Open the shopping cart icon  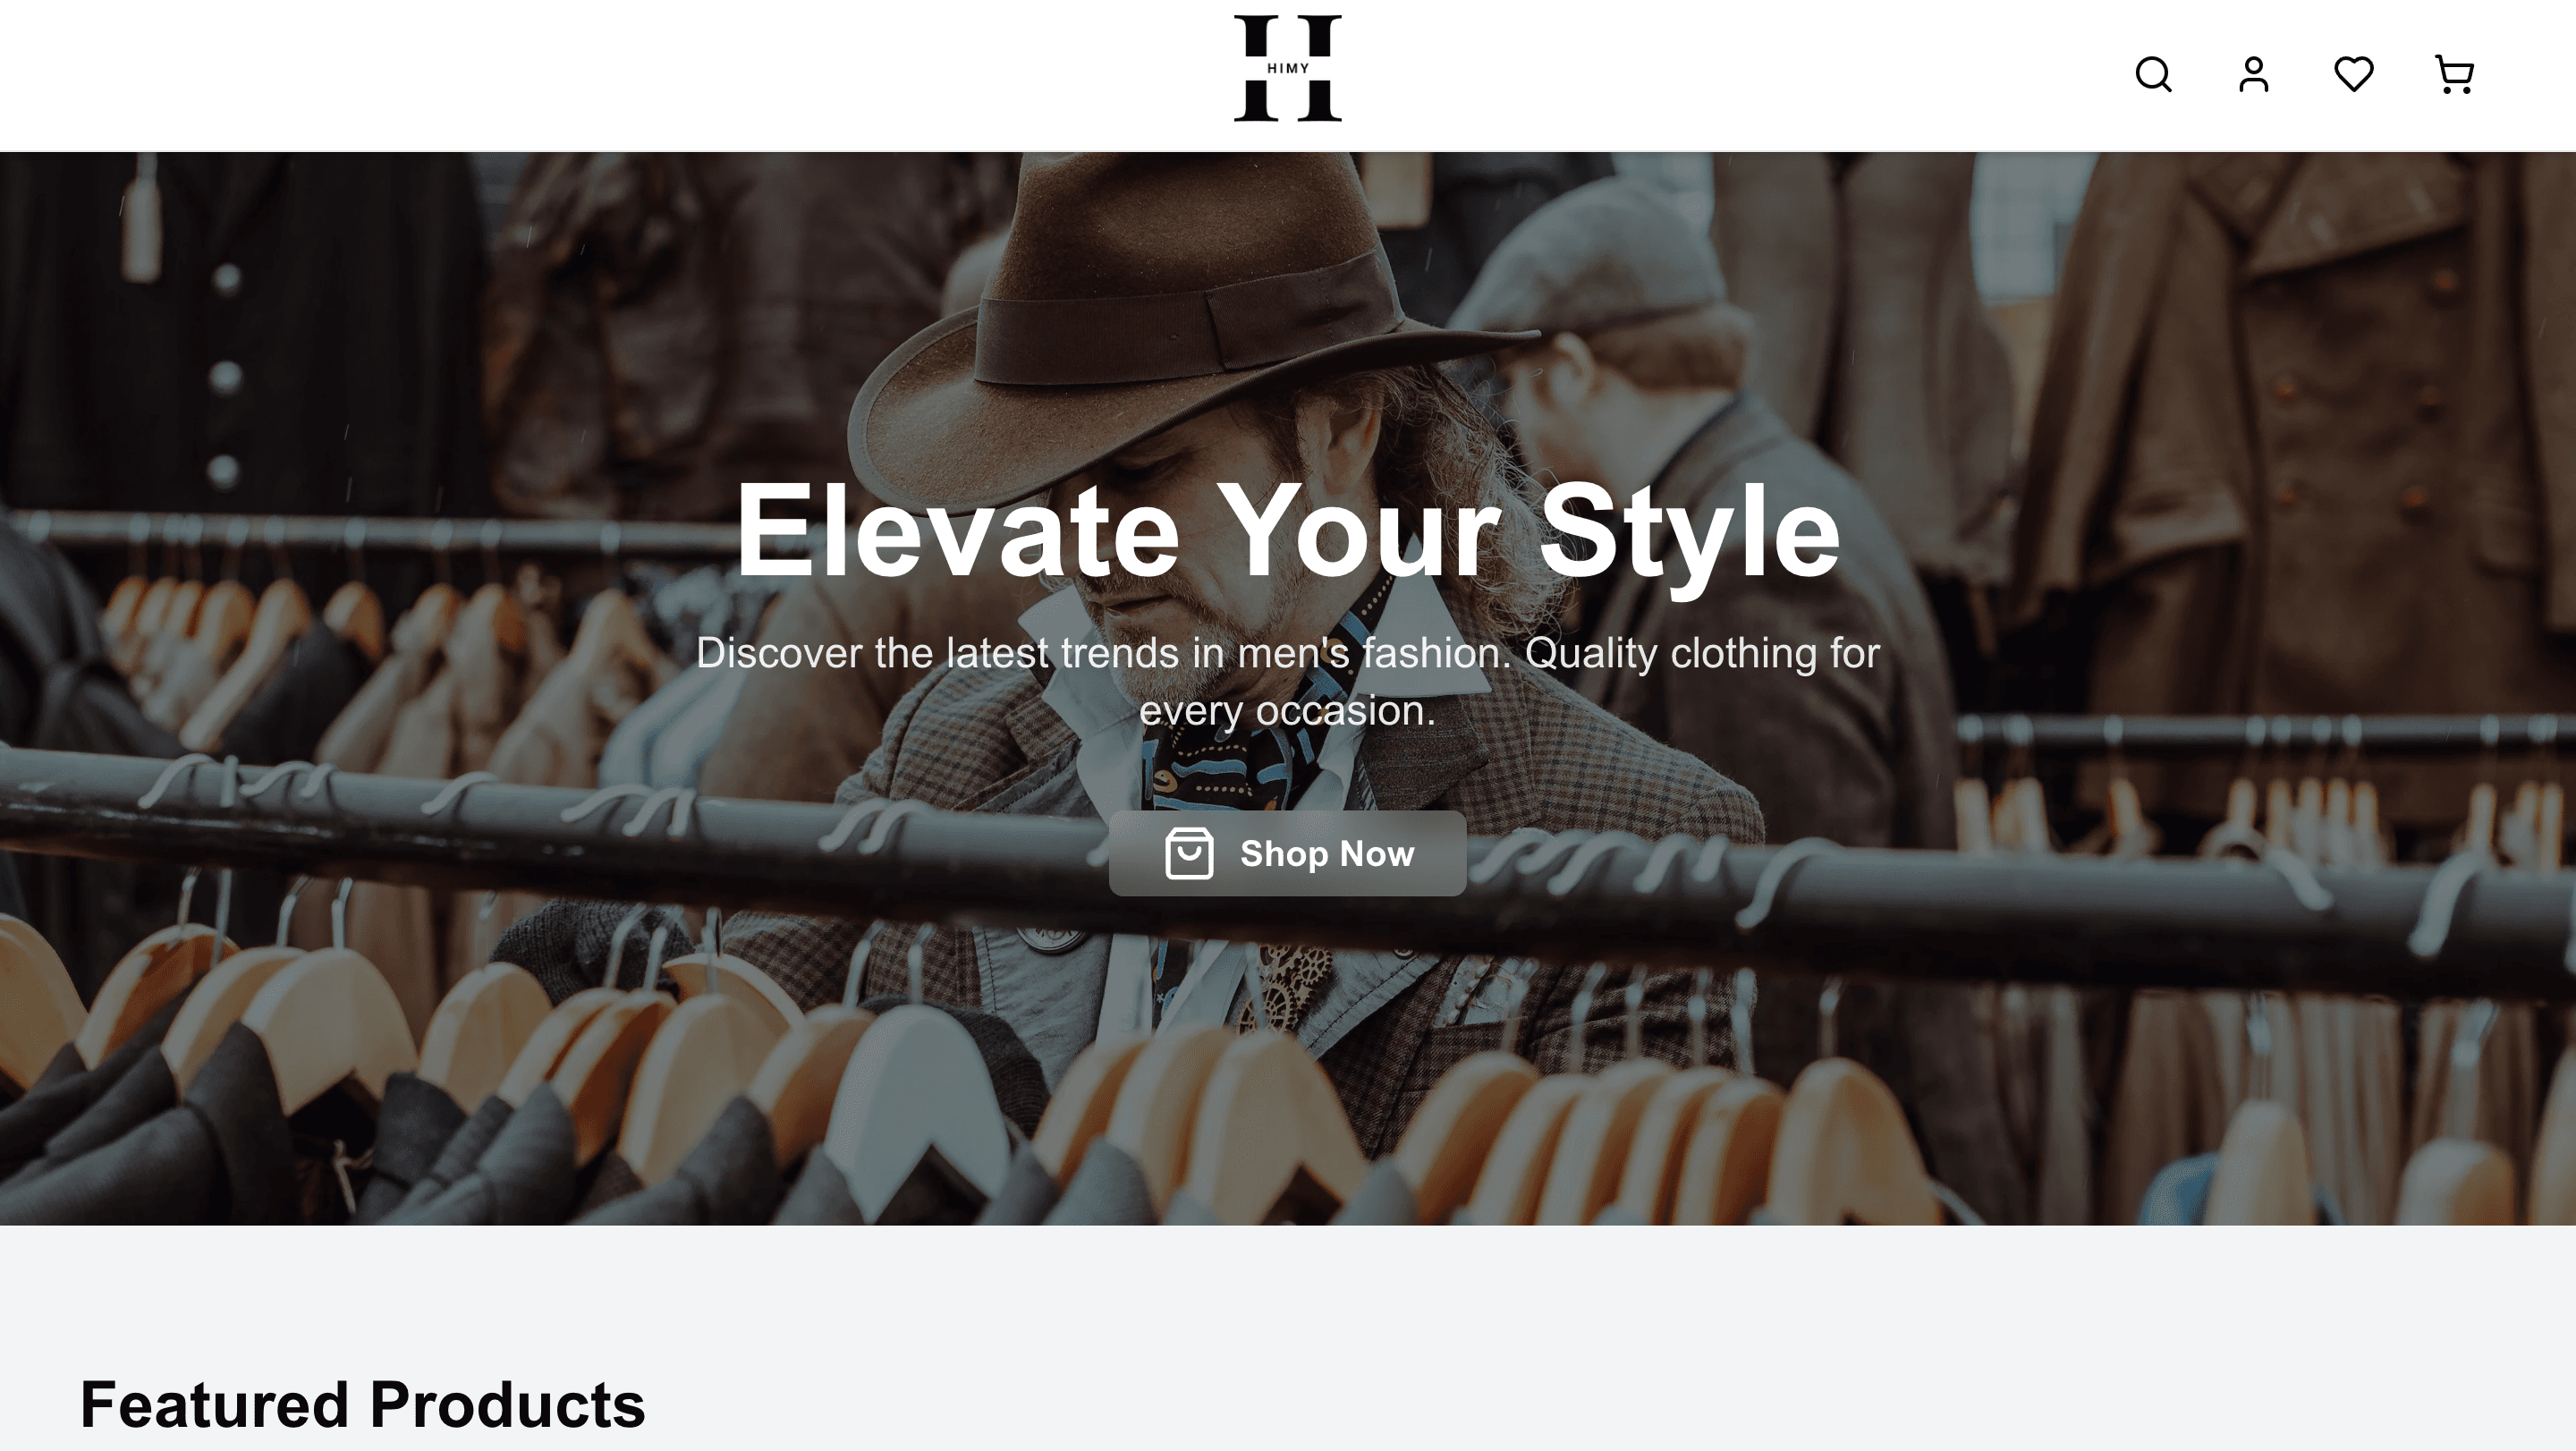tap(2454, 75)
